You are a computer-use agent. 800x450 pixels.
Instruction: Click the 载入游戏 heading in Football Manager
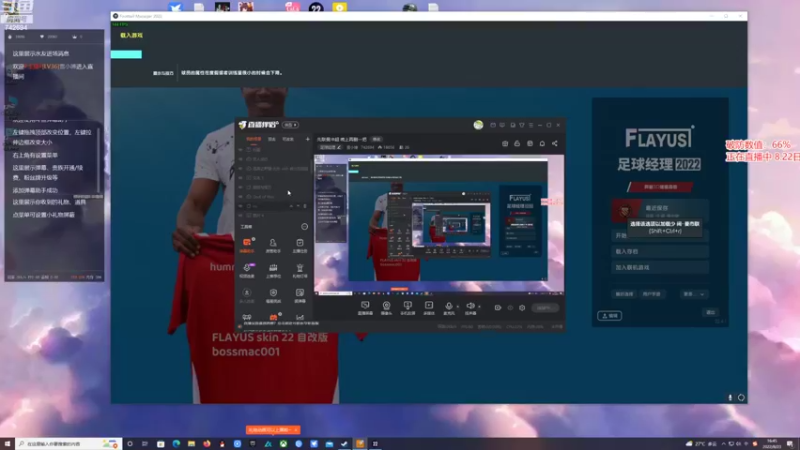coord(132,35)
